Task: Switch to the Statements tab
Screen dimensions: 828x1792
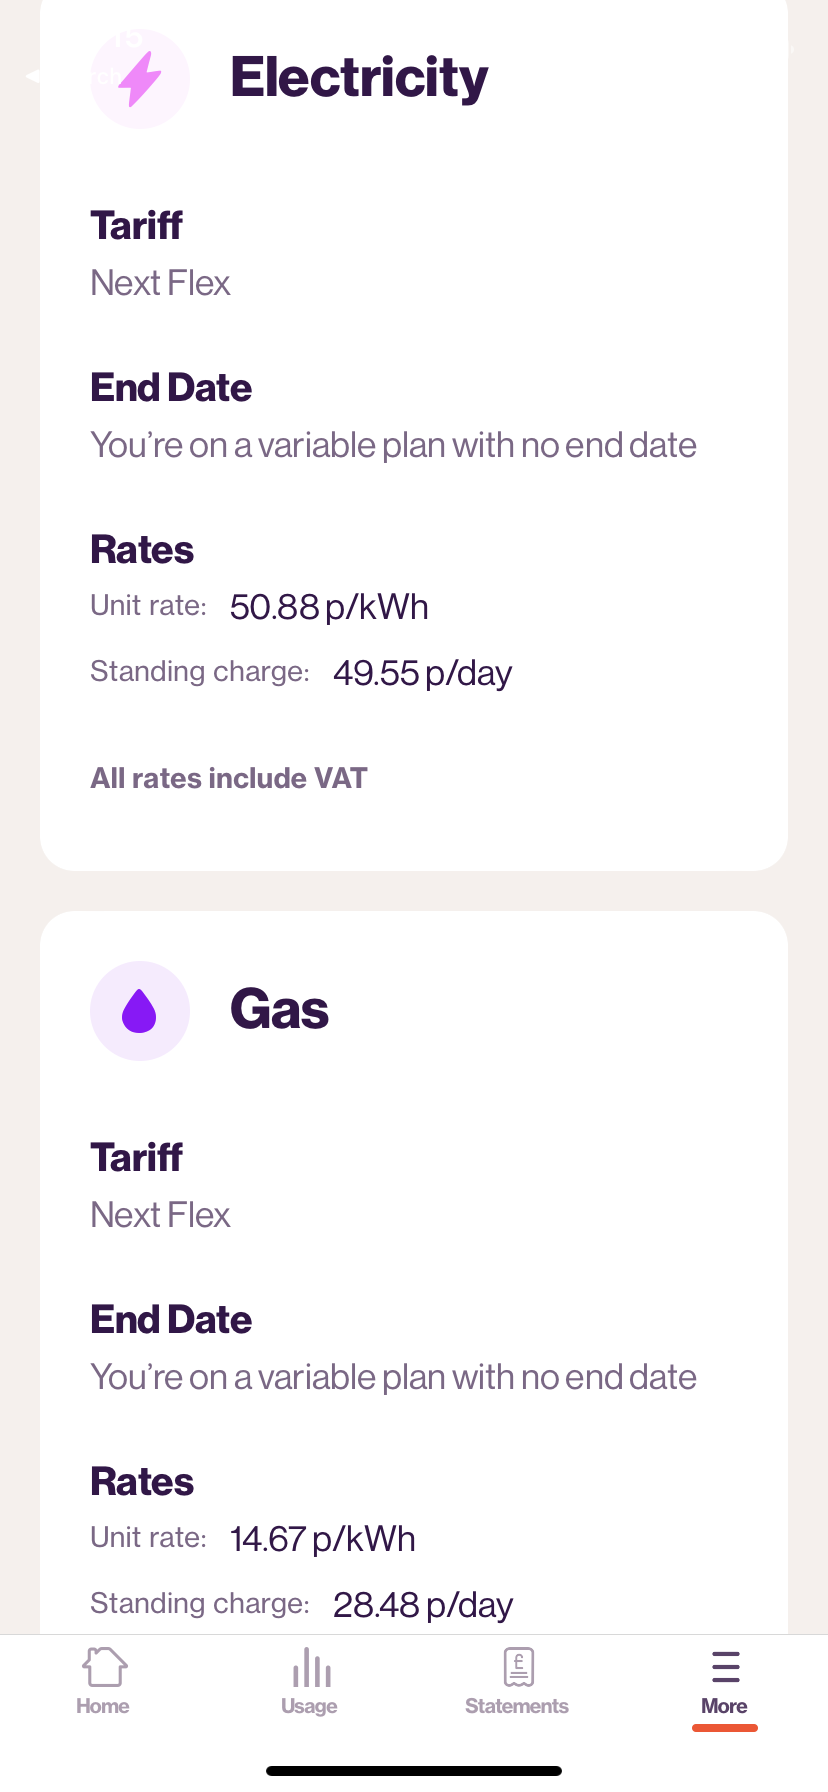Action: pyautogui.click(x=517, y=1682)
